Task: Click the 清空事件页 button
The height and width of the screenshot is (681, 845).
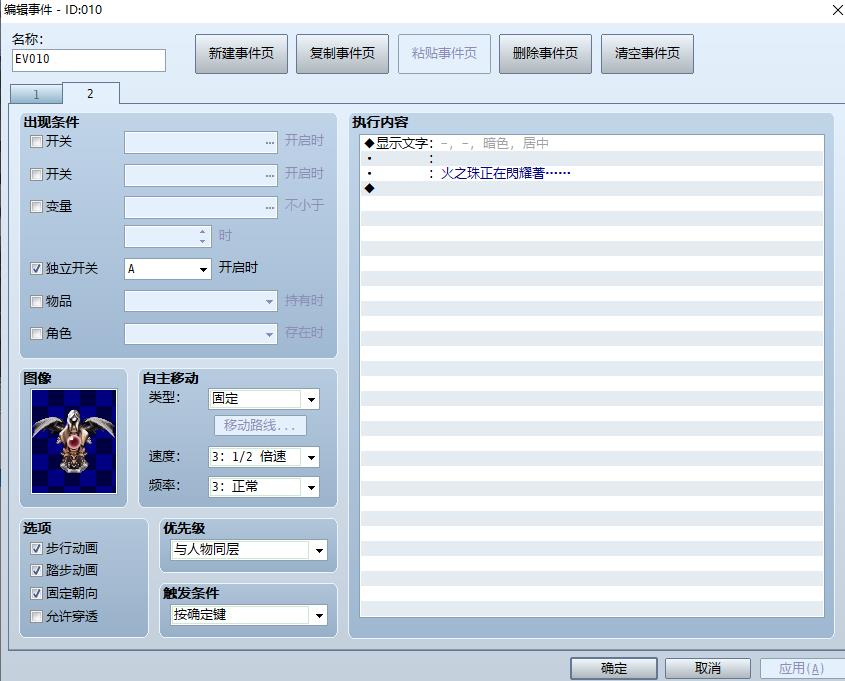Action: 647,53
